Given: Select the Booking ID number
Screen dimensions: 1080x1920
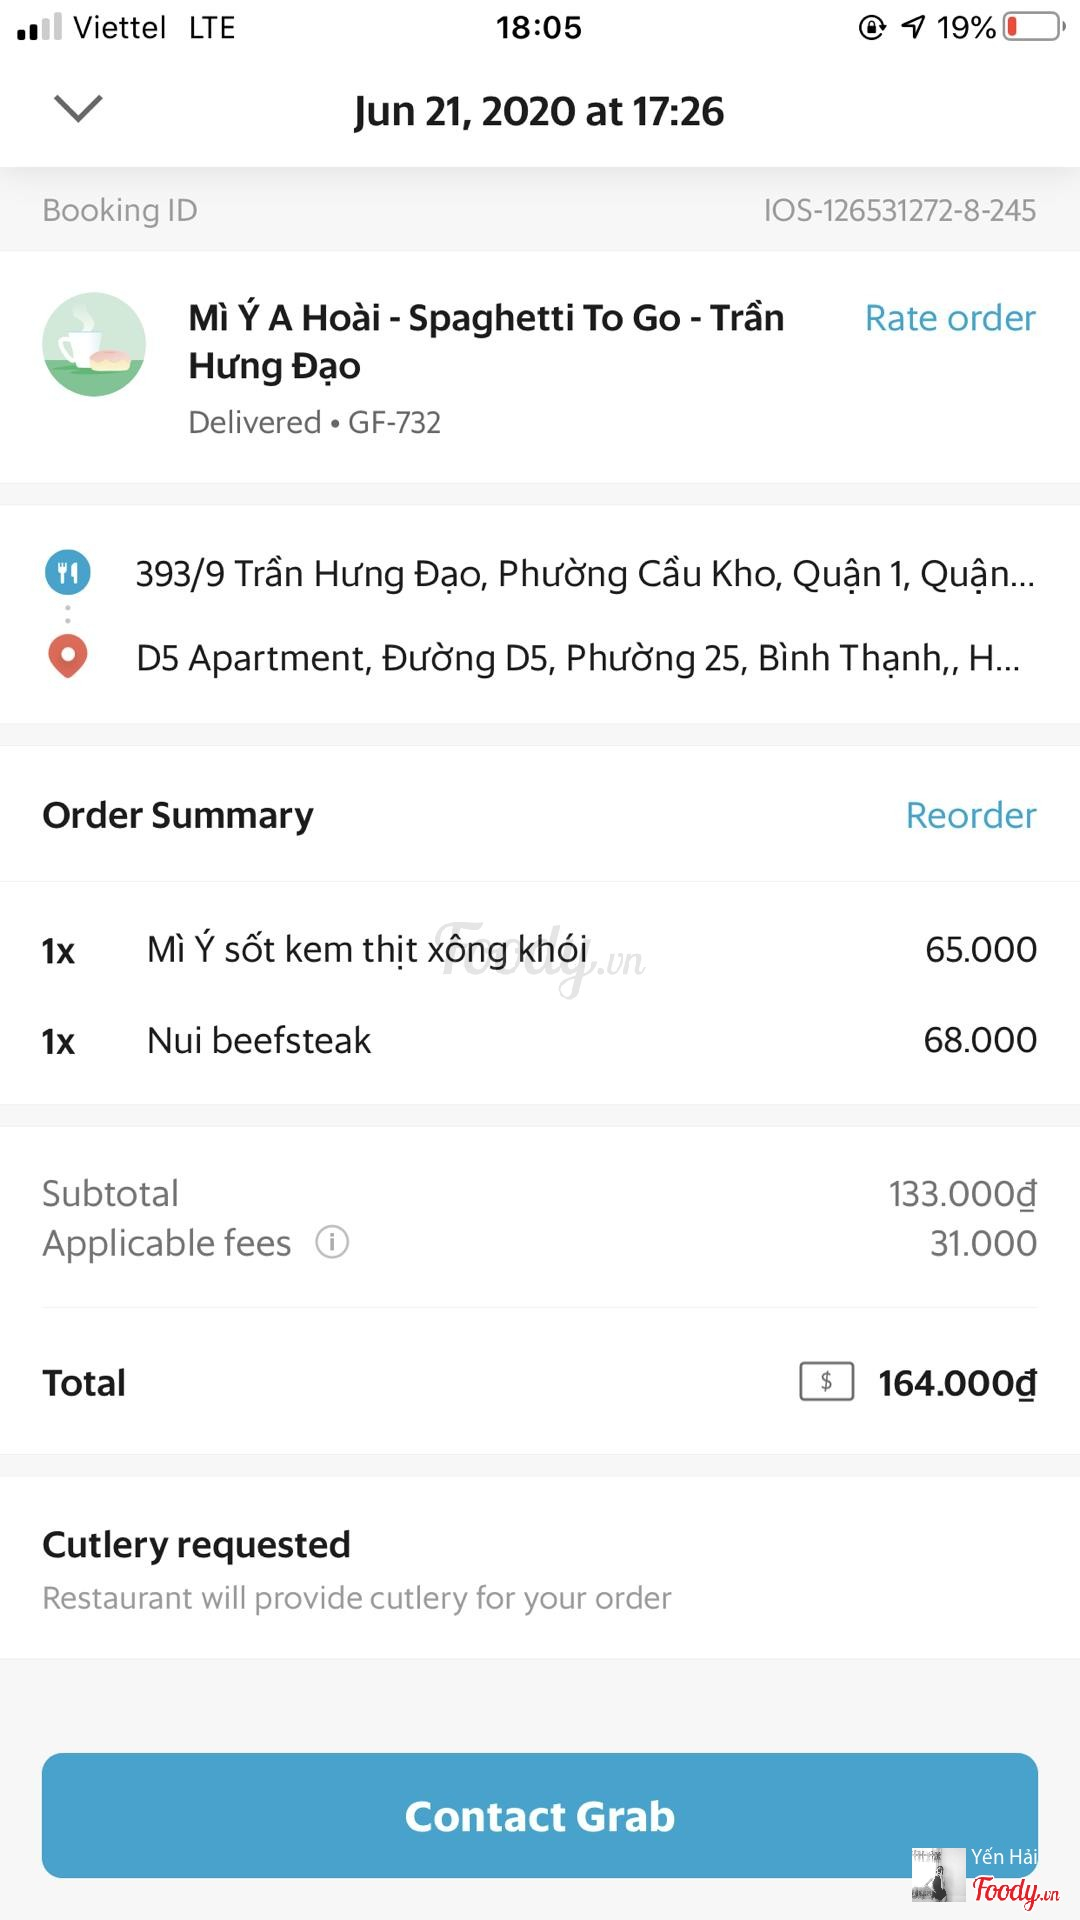Looking at the screenshot, I should pyautogui.click(x=899, y=210).
